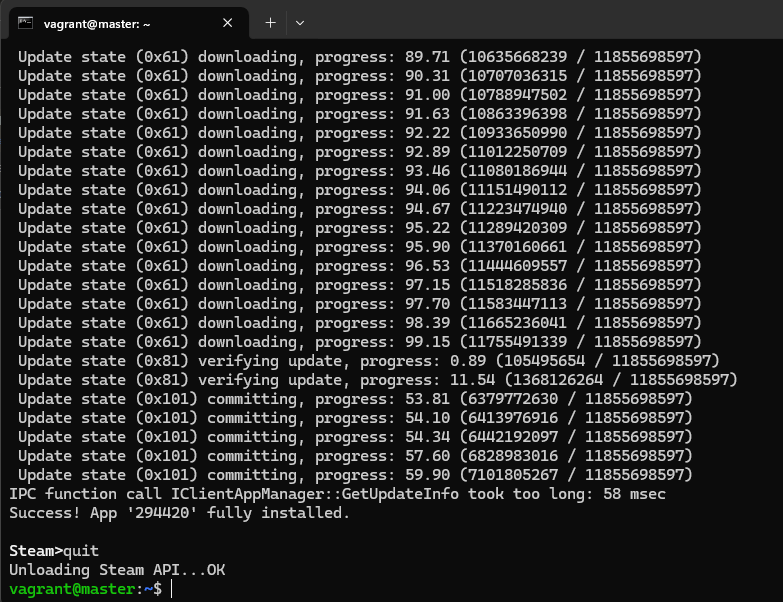Click the downloading progress 99.15 line
Viewport: 783px width, 602px height.
(x=360, y=342)
